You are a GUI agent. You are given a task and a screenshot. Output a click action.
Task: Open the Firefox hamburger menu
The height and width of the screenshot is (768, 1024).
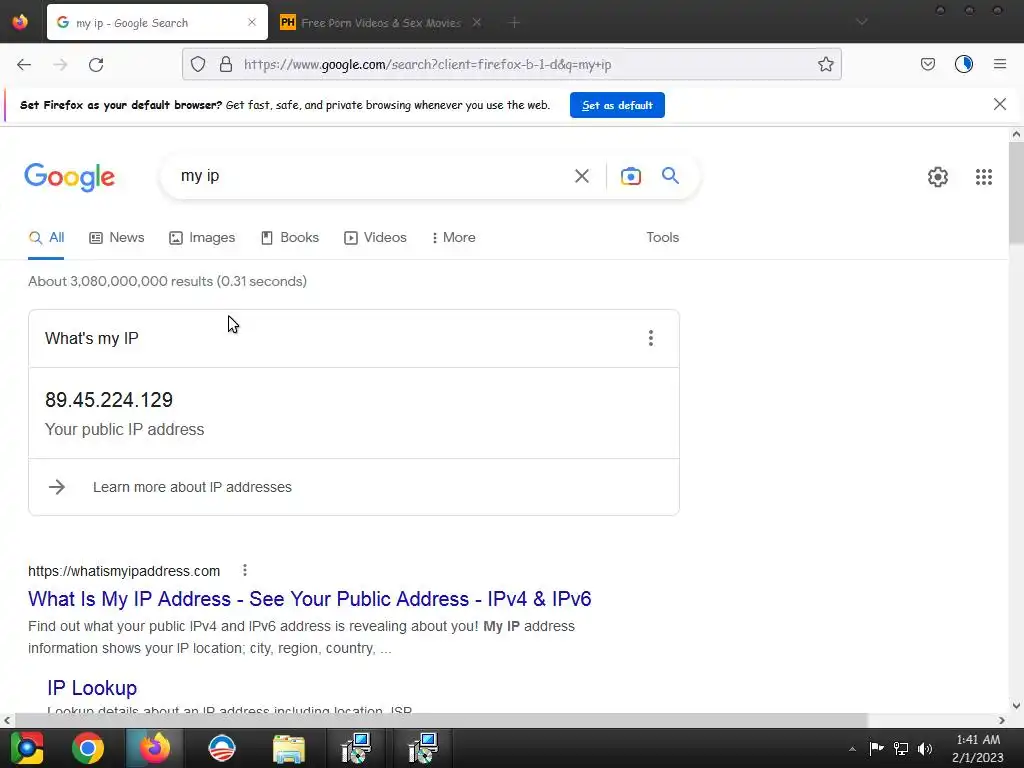1000,64
